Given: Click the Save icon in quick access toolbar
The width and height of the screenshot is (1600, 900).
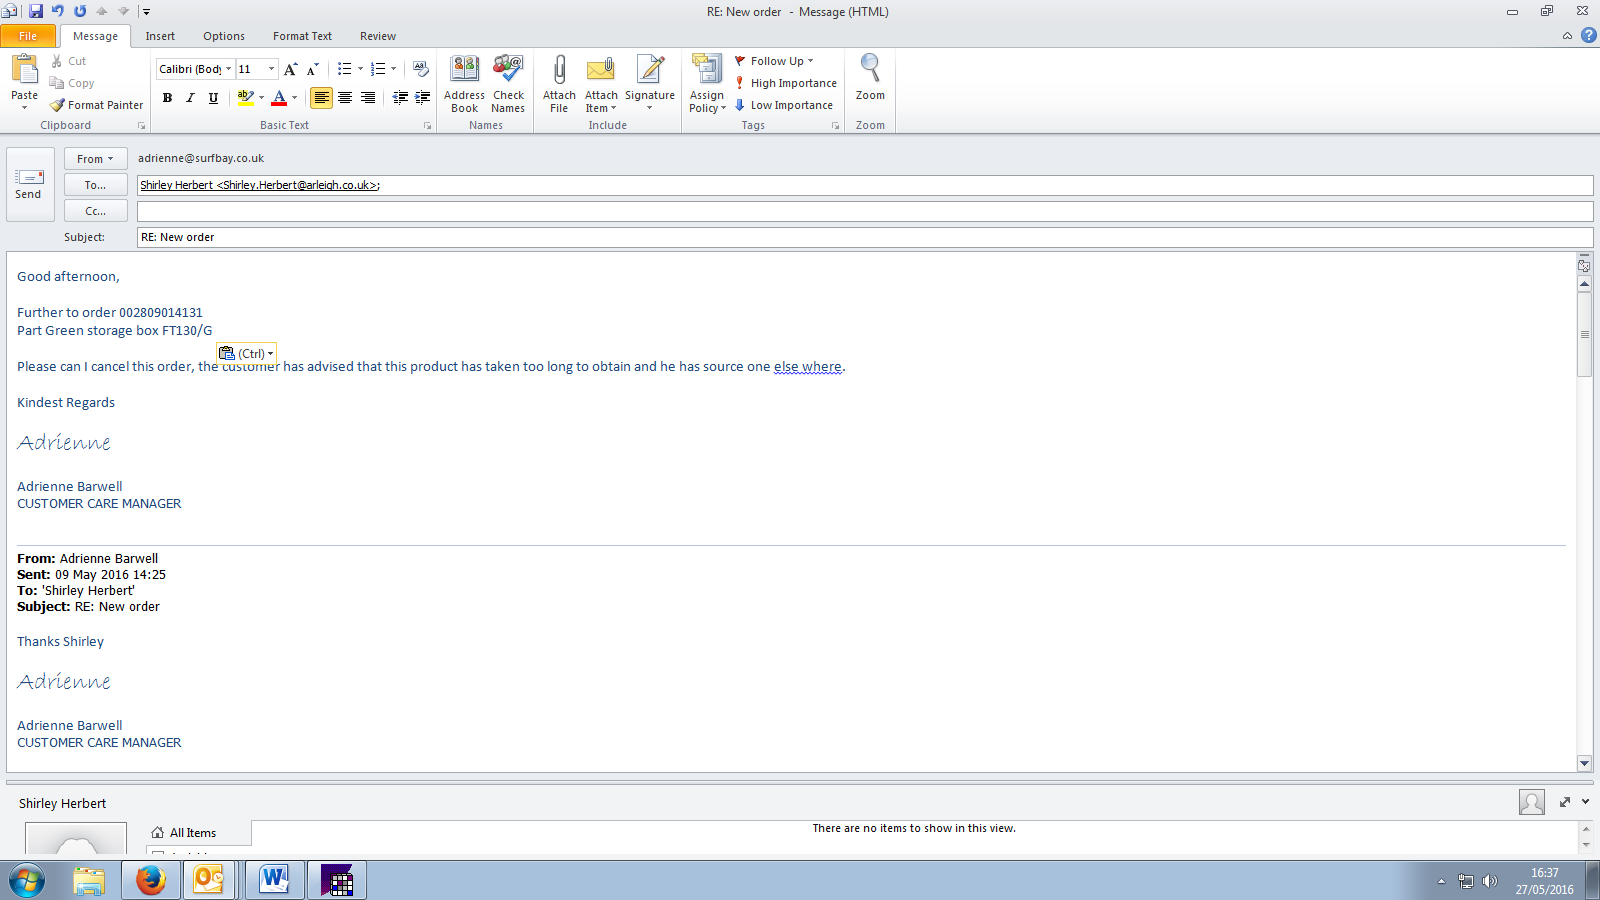Looking at the screenshot, I should click(36, 11).
